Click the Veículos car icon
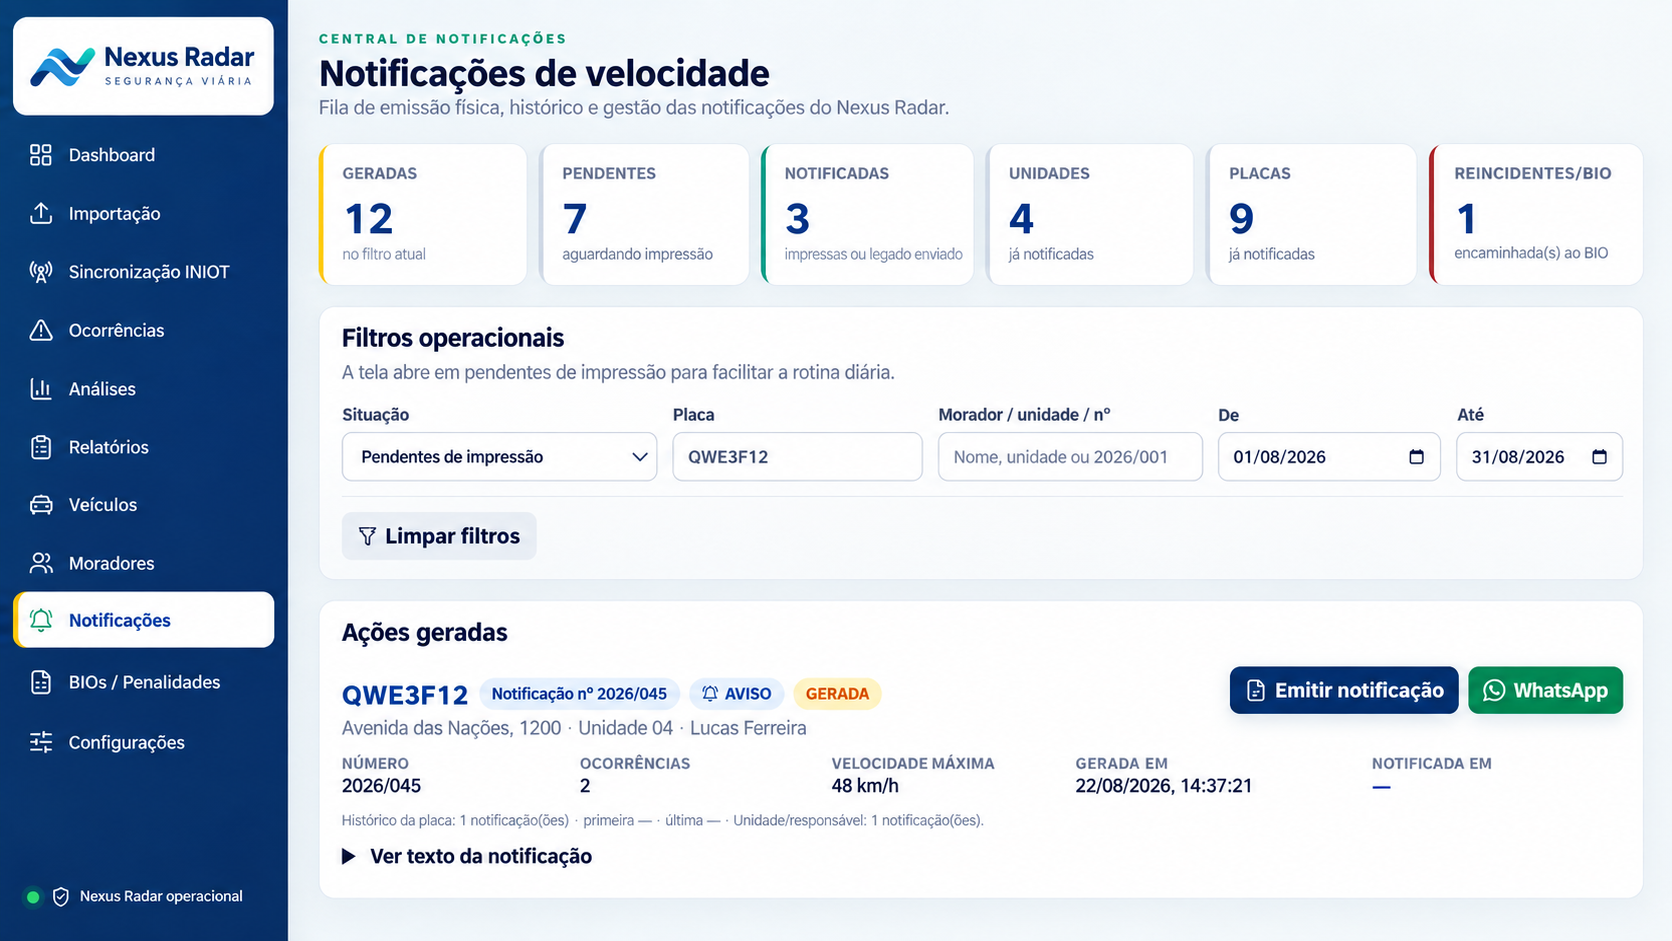Screen dimensions: 1672x941 [x=41, y=505]
